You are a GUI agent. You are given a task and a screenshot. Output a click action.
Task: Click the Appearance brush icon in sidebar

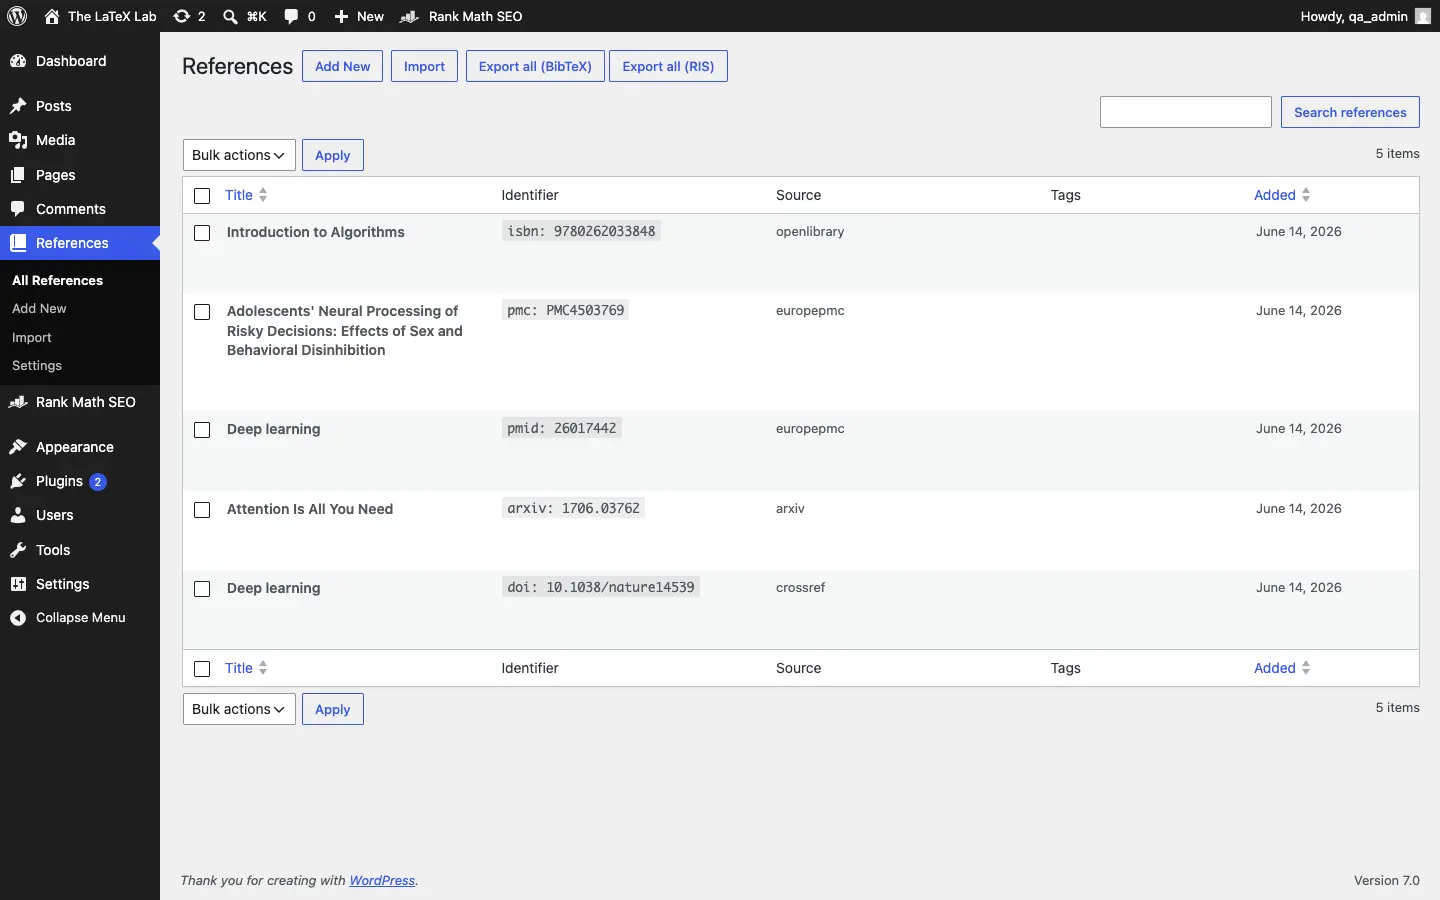coord(18,447)
